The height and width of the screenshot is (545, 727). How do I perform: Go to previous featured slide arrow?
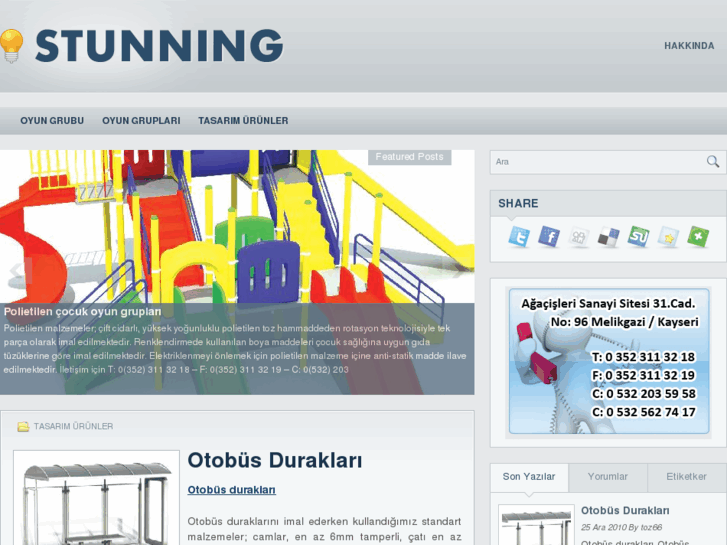[21, 270]
